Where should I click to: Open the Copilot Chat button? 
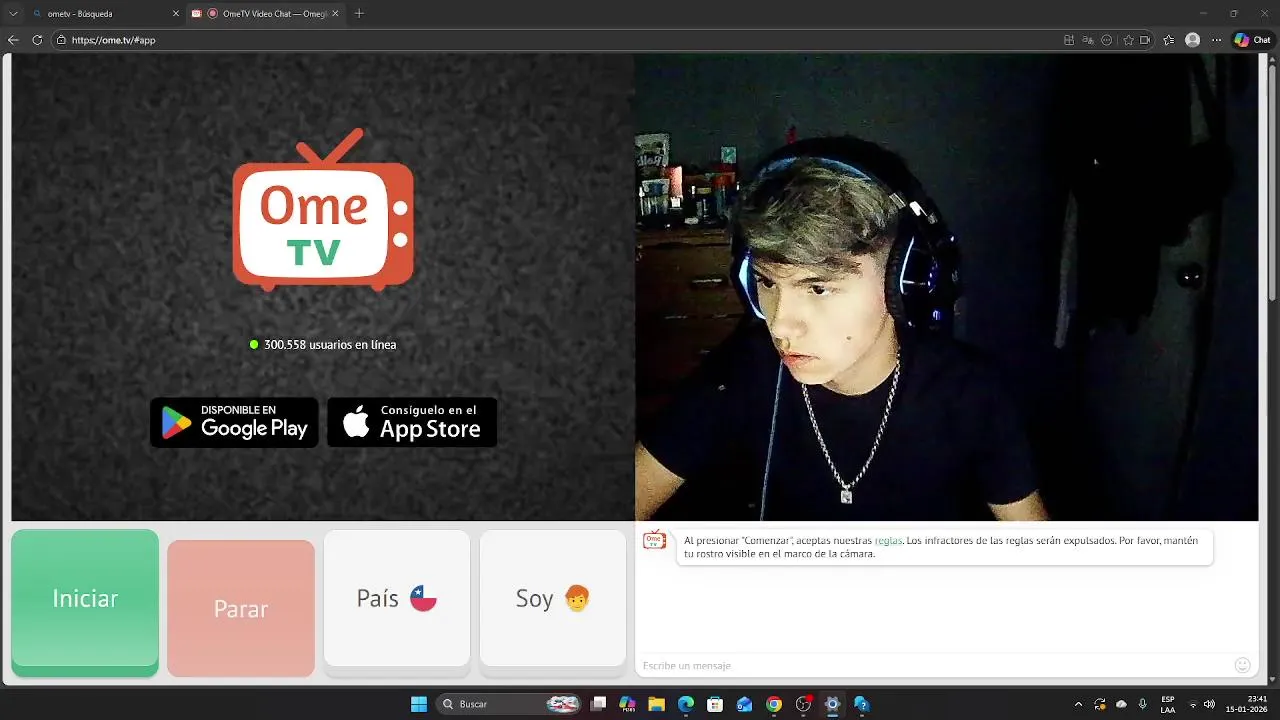1253,40
